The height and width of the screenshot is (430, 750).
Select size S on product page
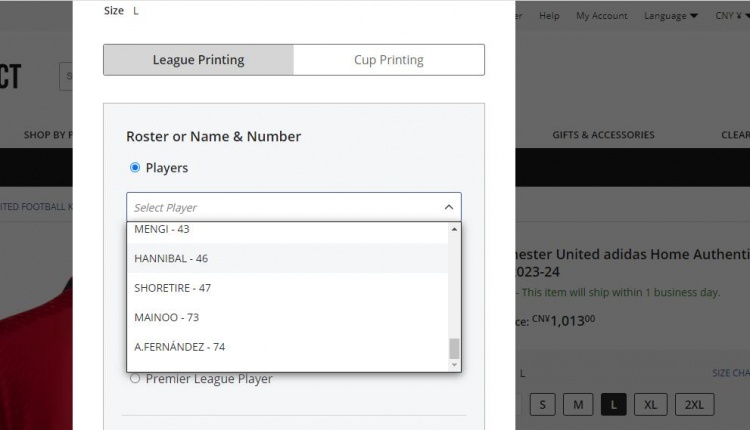pos(542,405)
